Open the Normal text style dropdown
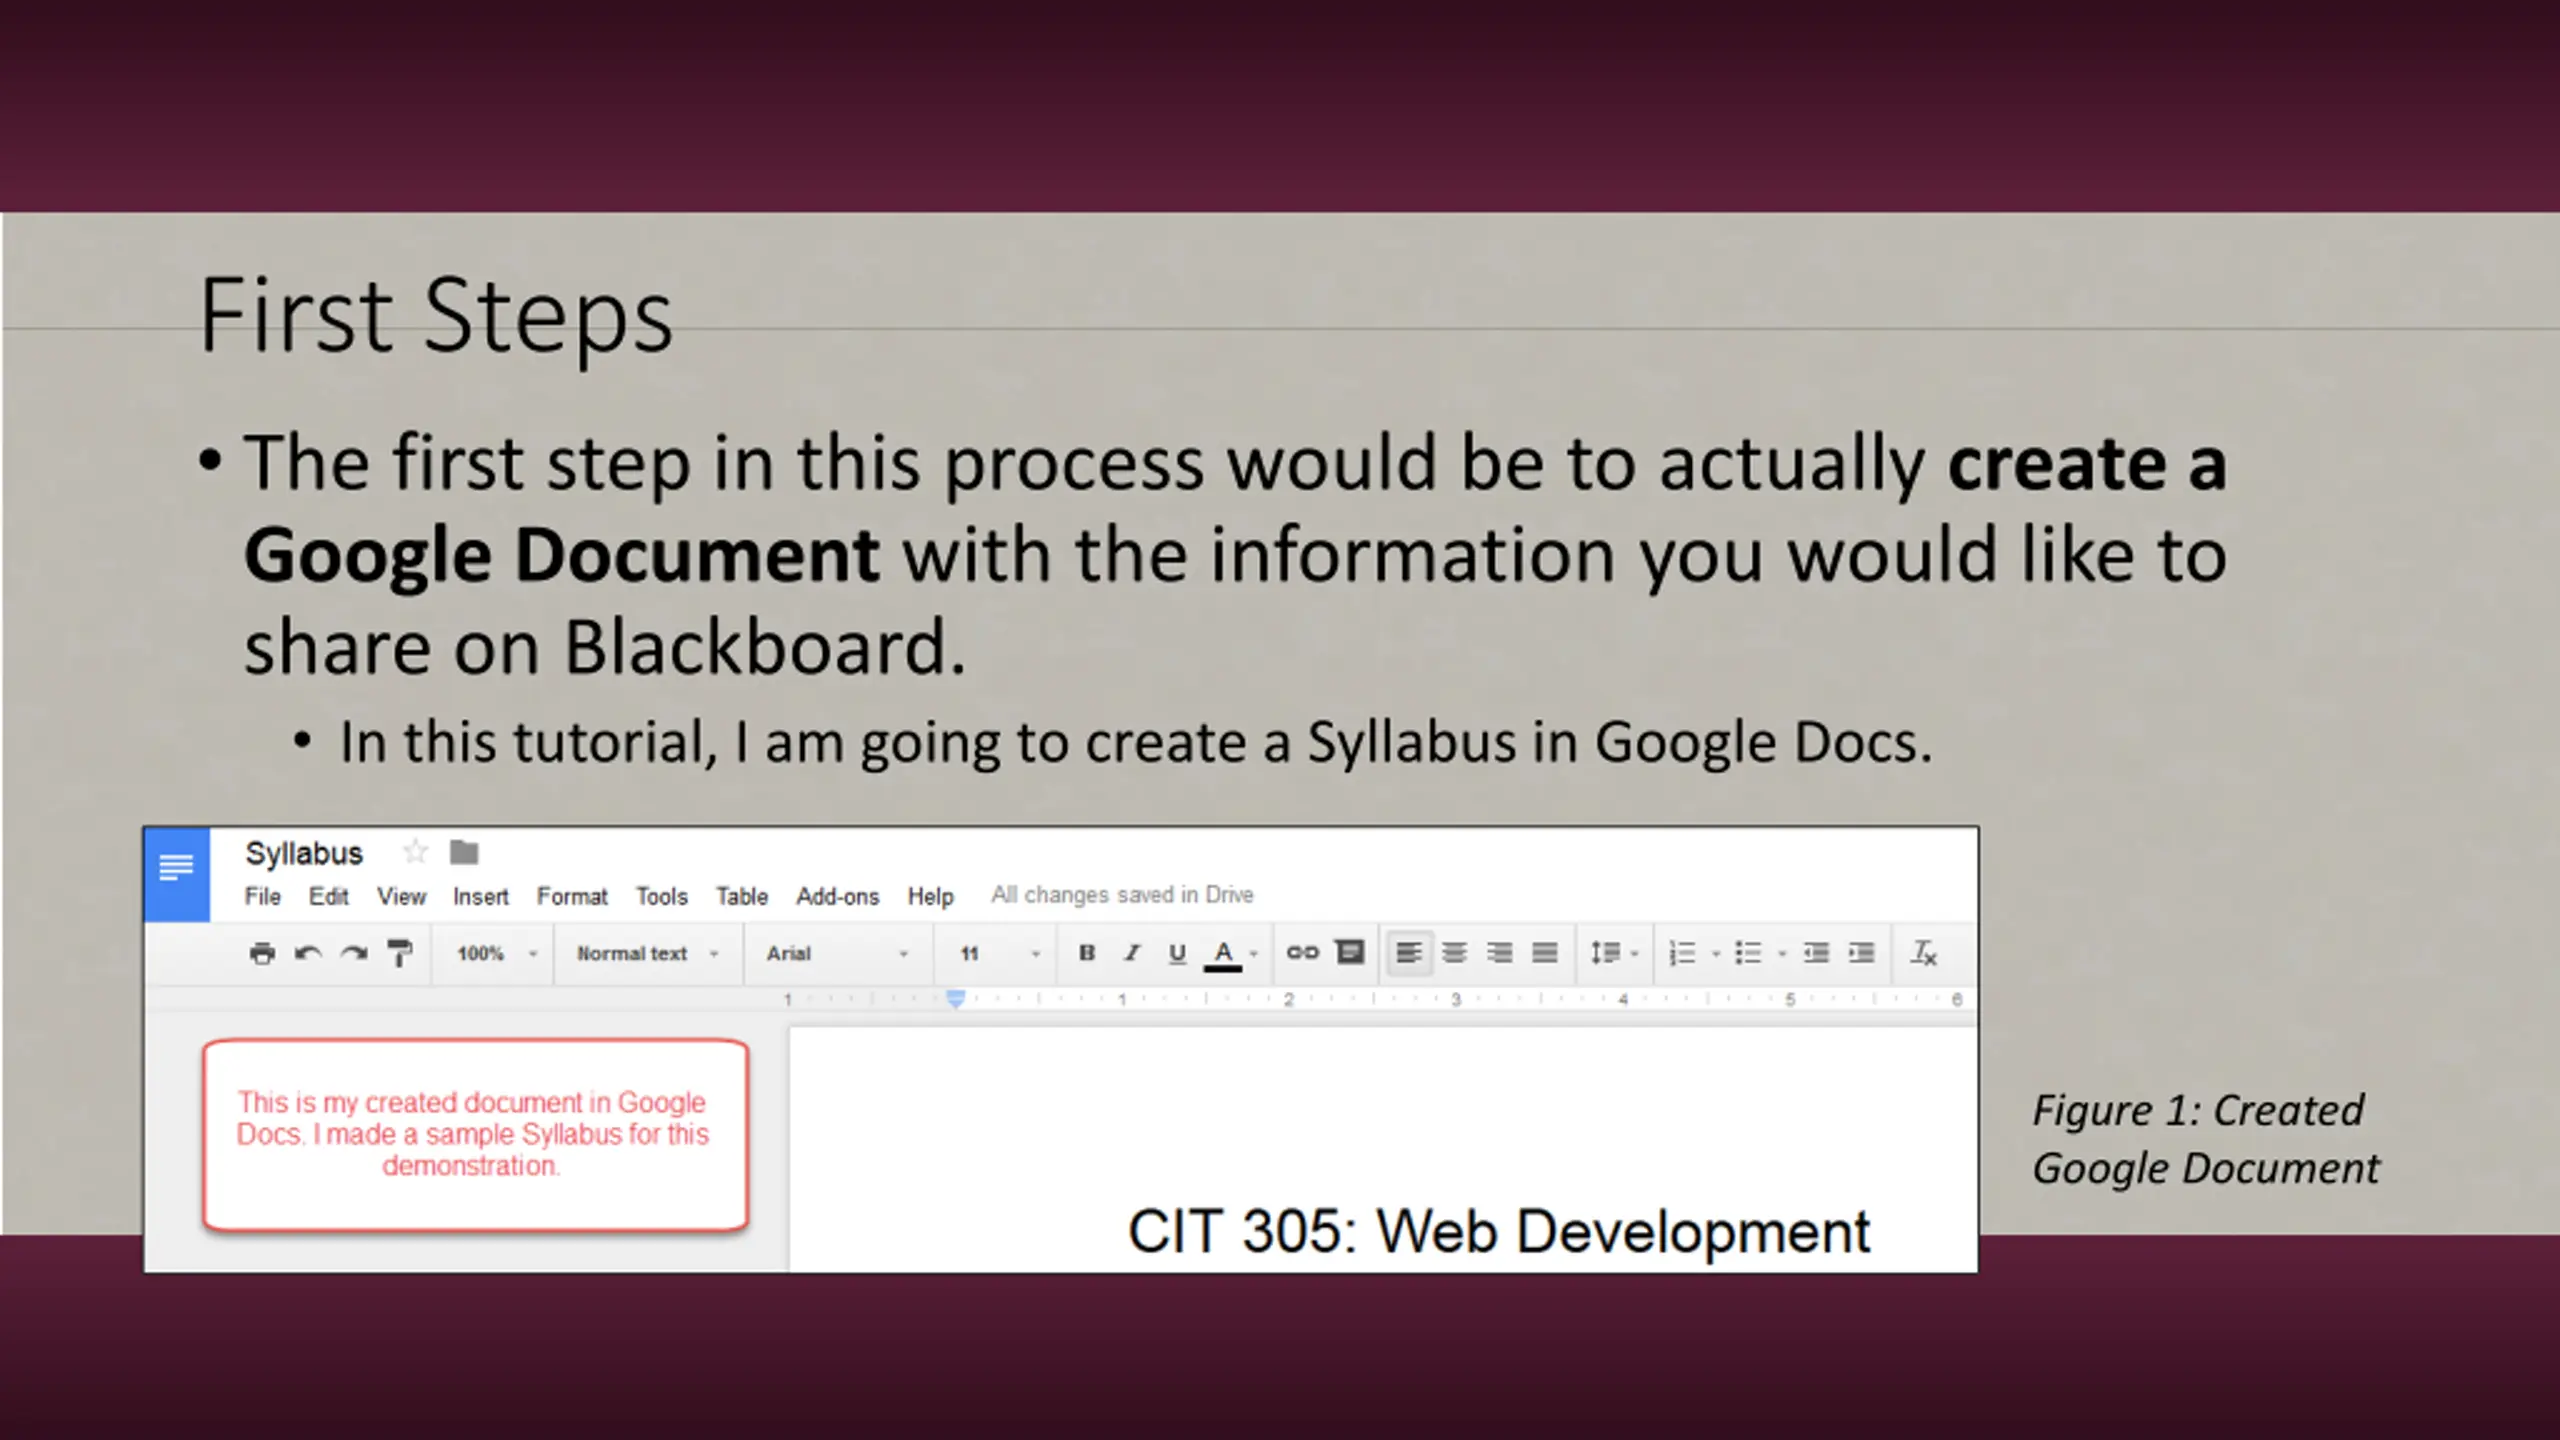Viewport: 2560px width, 1440px height. pos(647,953)
